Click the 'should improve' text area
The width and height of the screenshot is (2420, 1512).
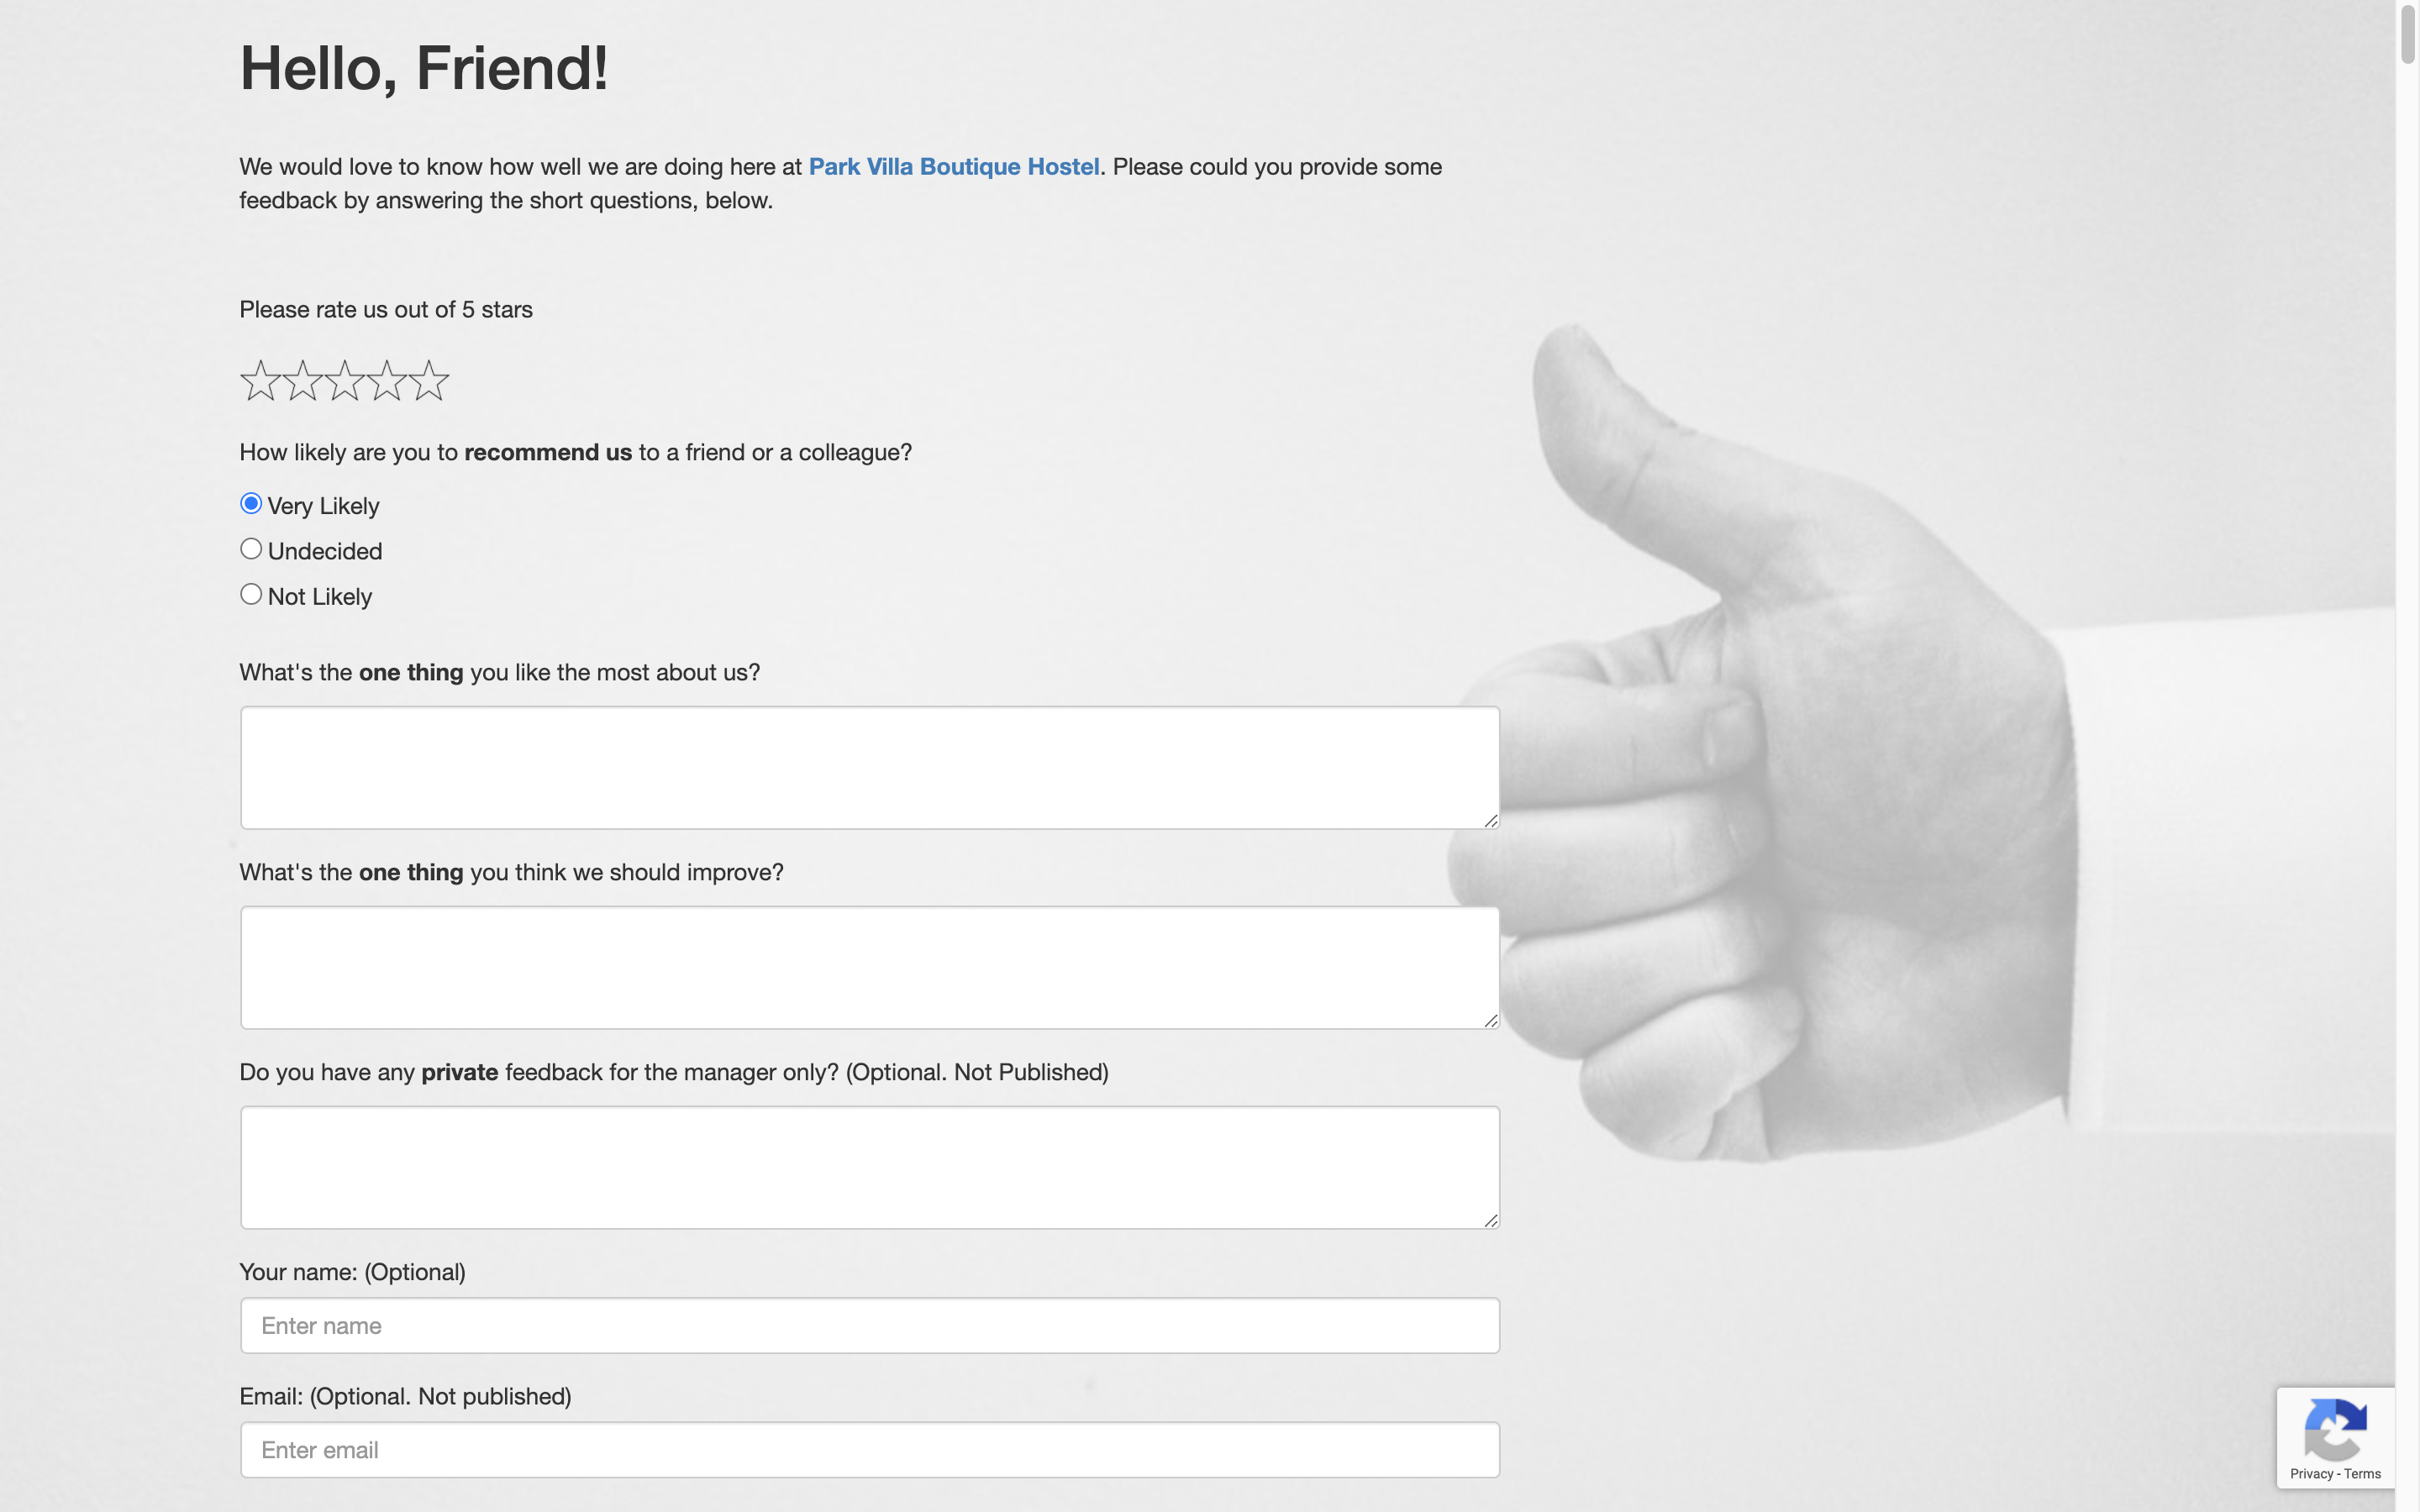pyautogui.click(x=869, y=968)
